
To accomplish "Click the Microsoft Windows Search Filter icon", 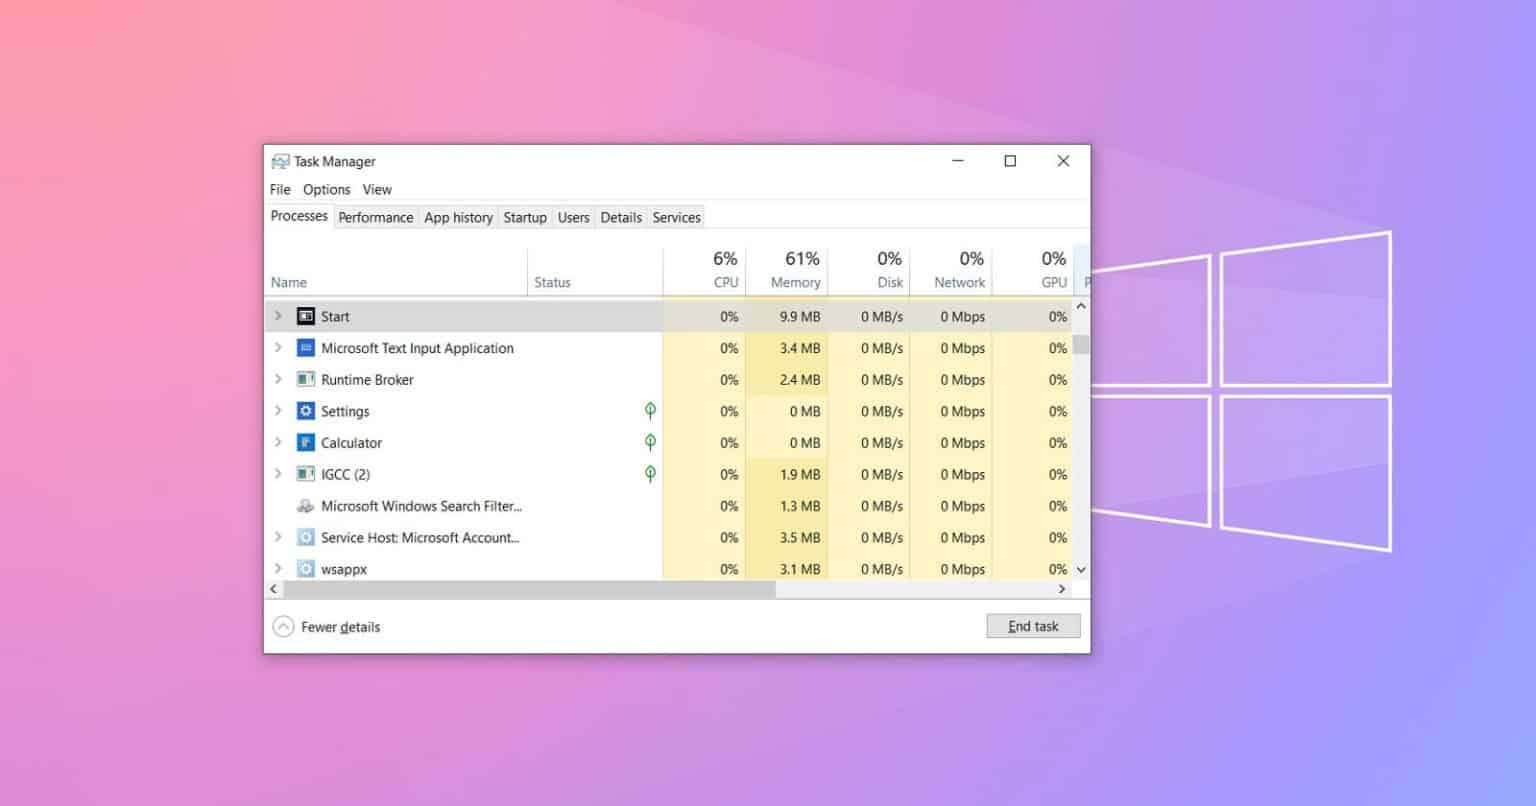I will pos(306,506).
